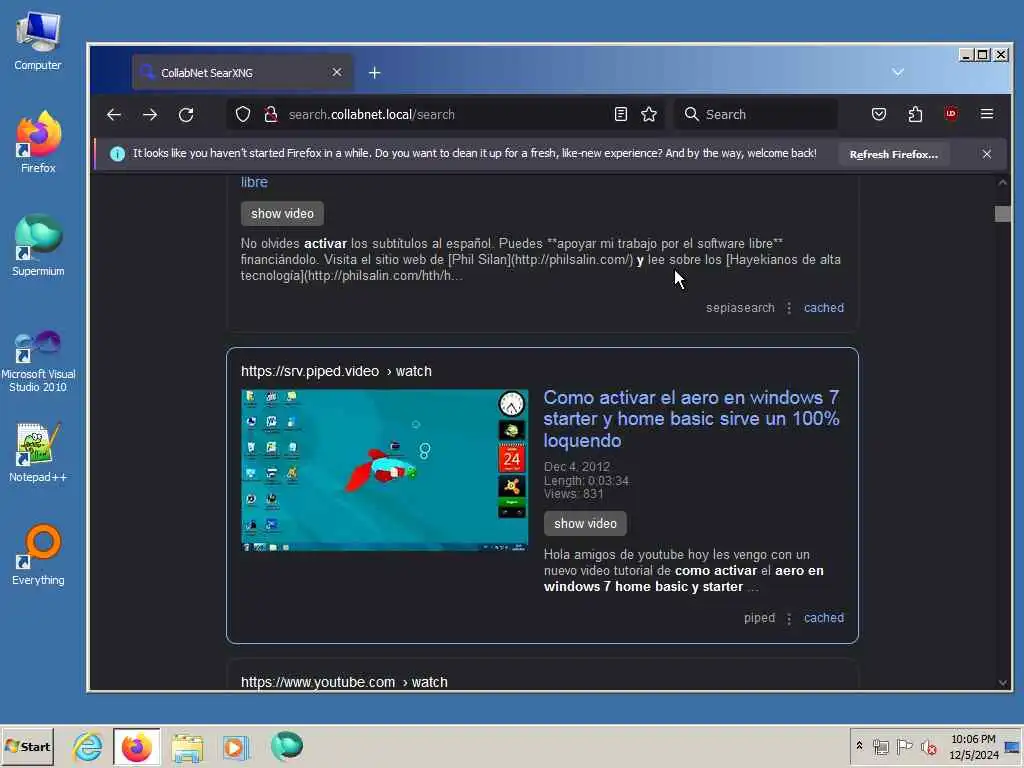The height and width of the screenshot is (768, 1024).
Task: Go forward with the Firefox forward arrow
Action: (150, 114)
